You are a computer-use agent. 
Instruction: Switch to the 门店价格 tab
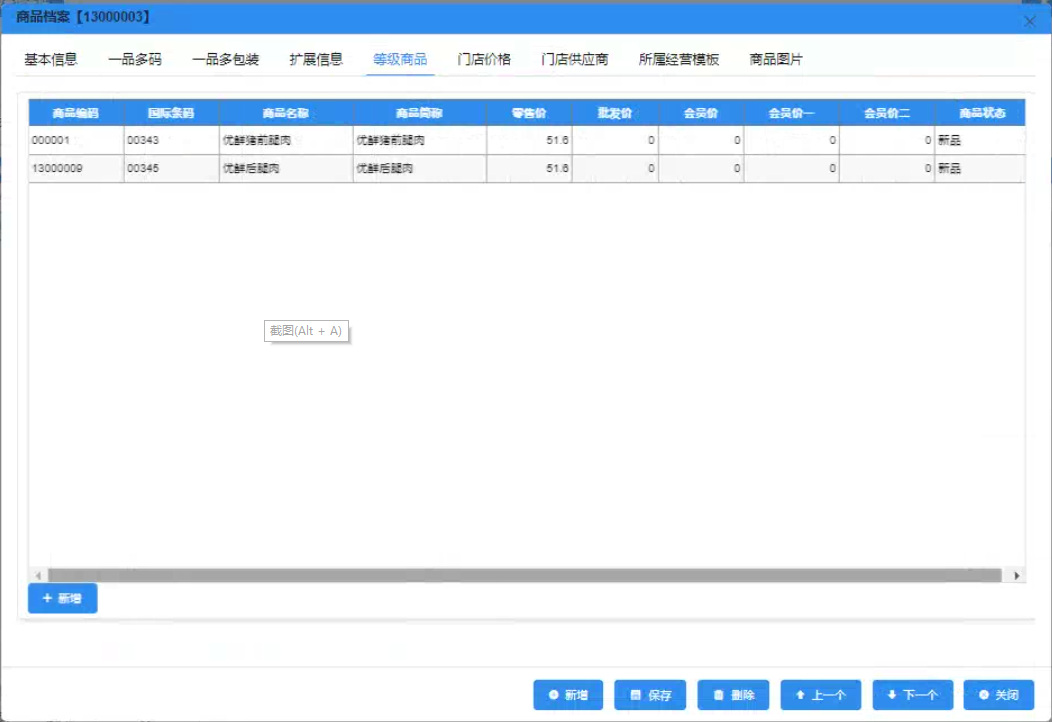coord(484,59)
